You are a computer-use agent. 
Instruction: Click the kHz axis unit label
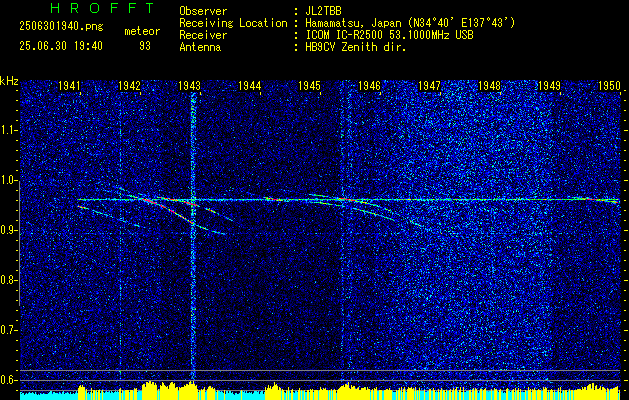click(9, 81)
